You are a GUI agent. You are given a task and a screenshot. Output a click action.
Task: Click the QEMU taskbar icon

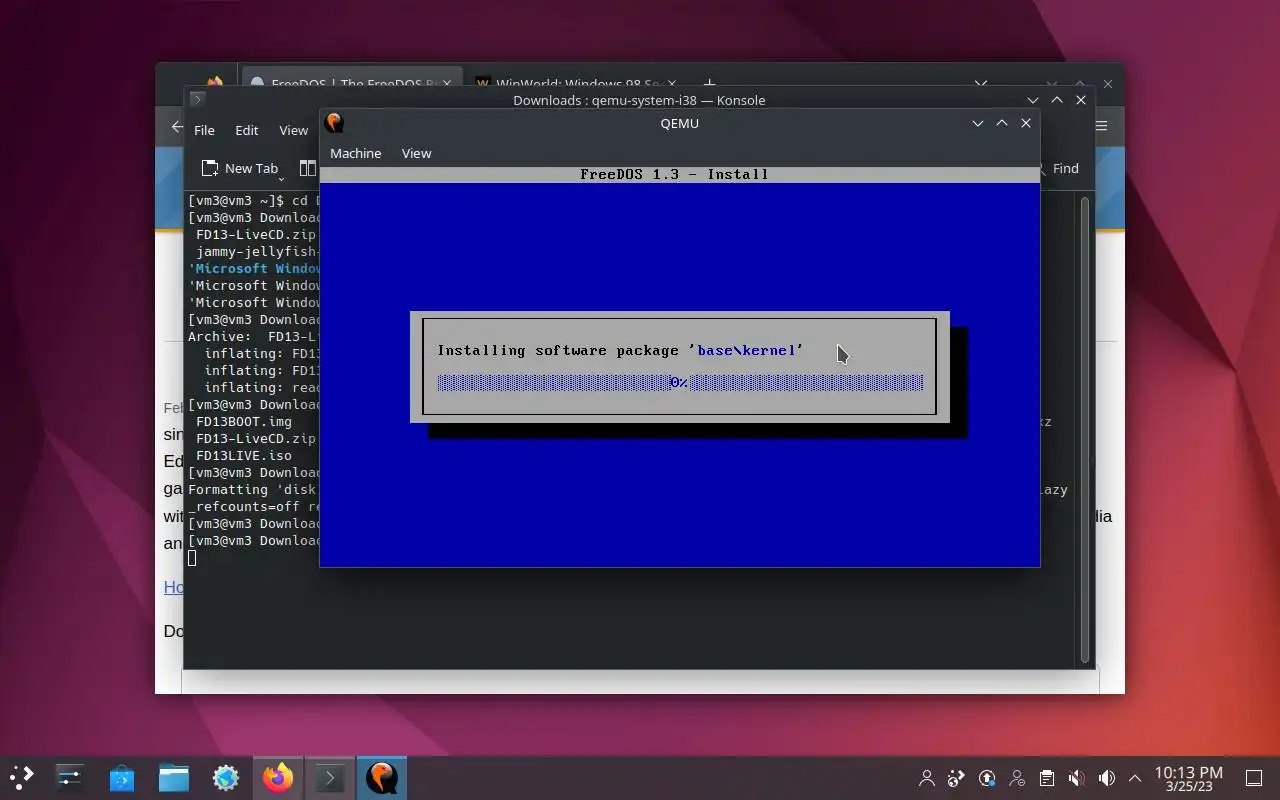(382, 777)
